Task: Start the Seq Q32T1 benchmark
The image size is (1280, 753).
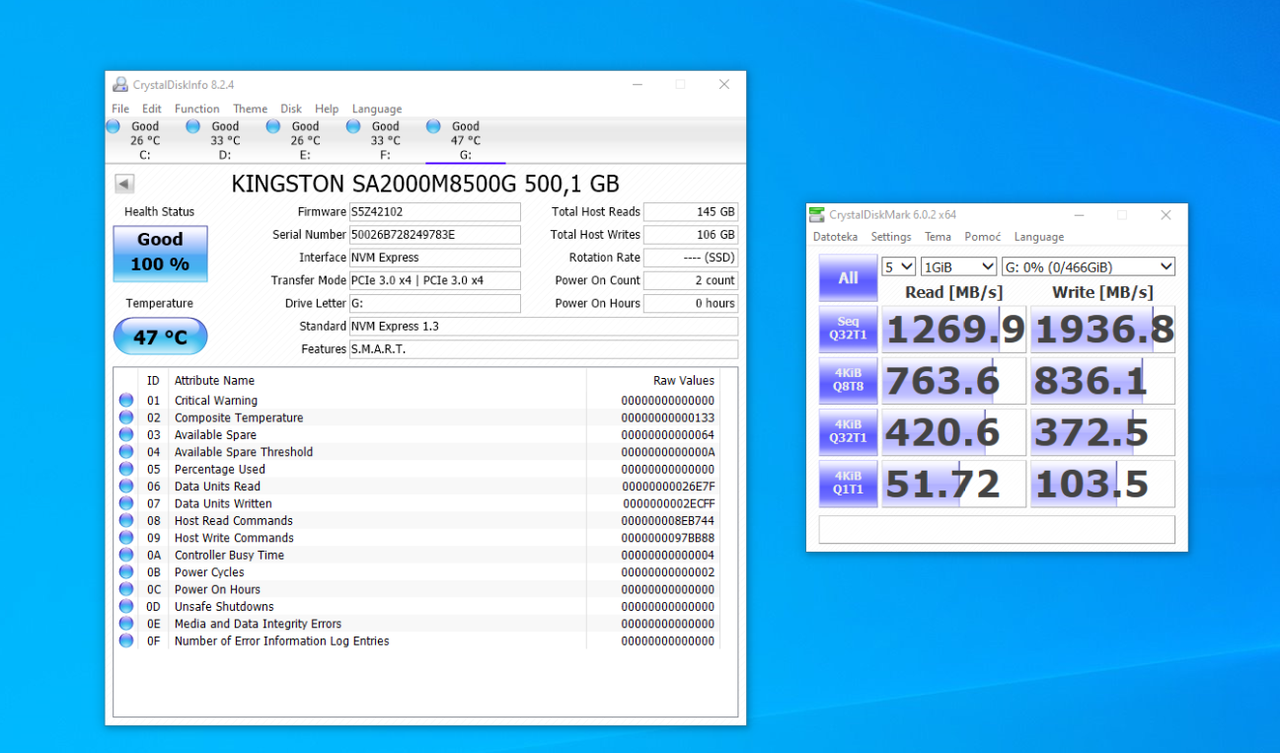Action: [848, 329]
